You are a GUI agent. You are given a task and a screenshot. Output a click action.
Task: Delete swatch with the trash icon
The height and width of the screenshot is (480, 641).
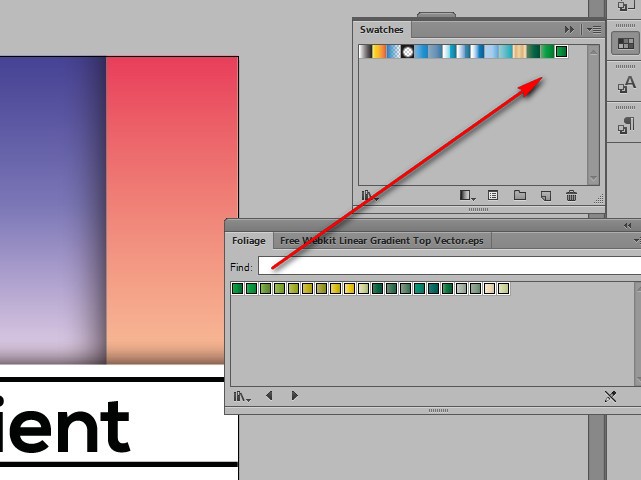(572, 196)
